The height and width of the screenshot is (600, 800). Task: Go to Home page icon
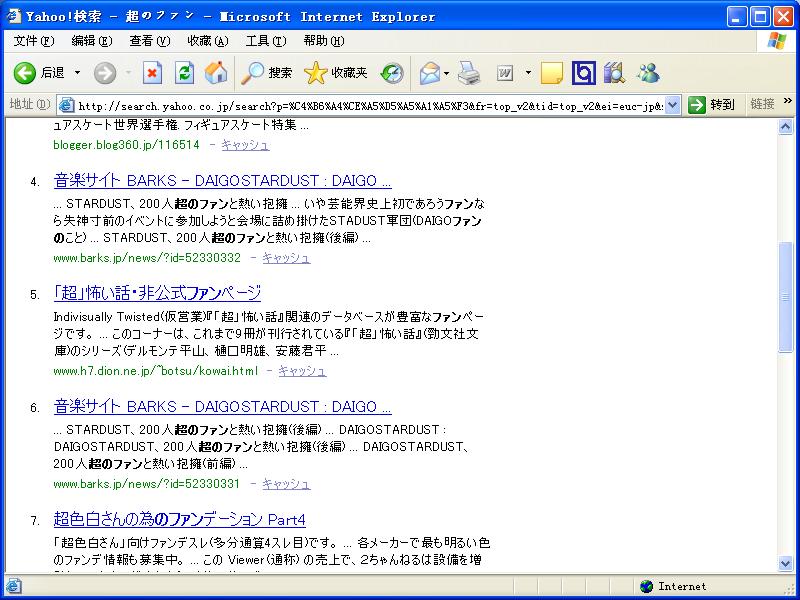(216, 73)
